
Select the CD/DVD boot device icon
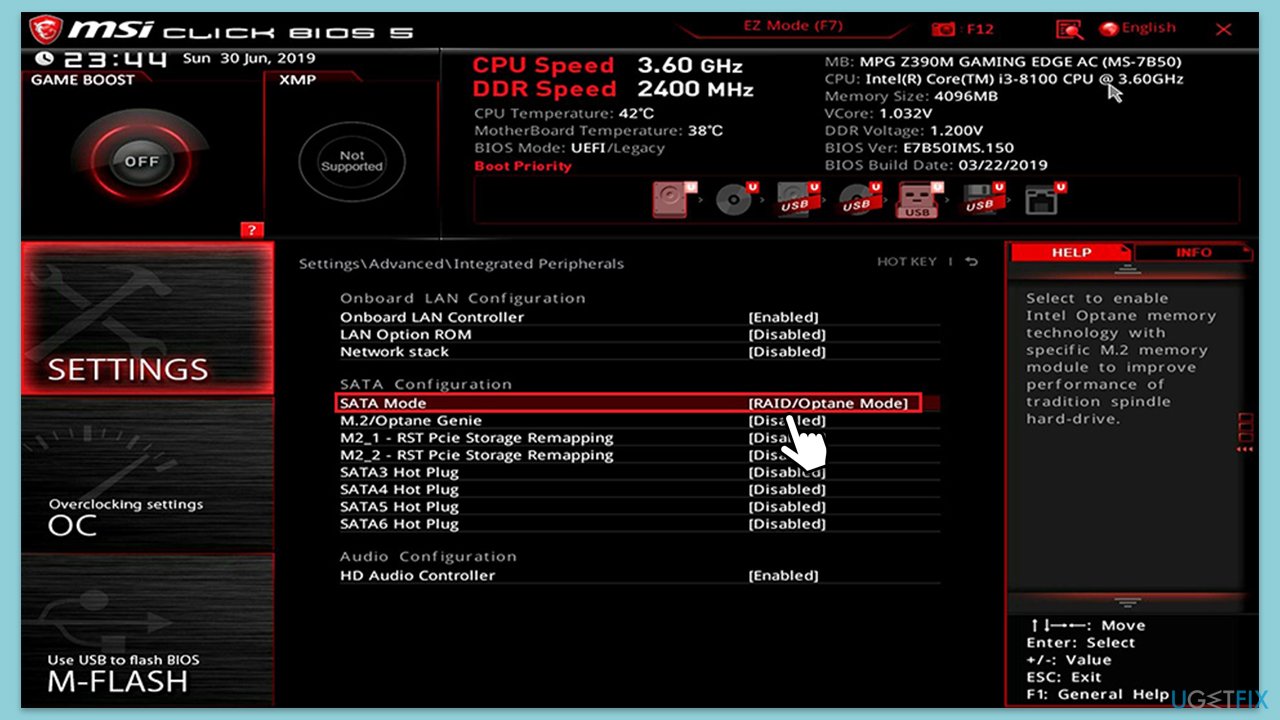click(736, 199)
